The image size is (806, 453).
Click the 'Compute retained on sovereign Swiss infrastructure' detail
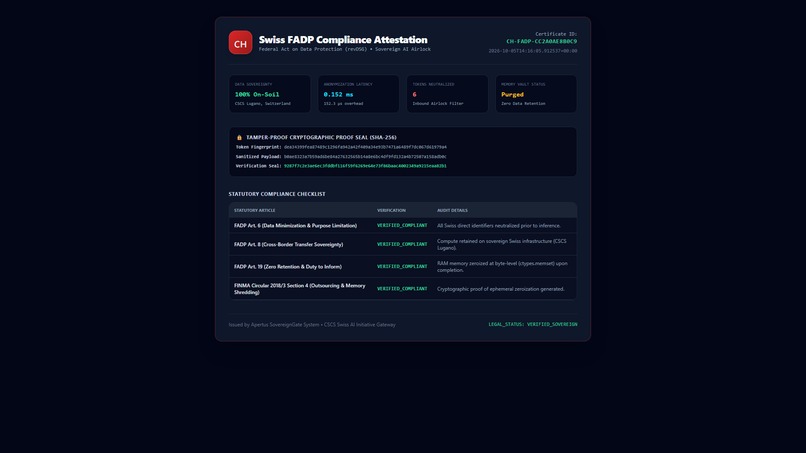tap(502, 244)
